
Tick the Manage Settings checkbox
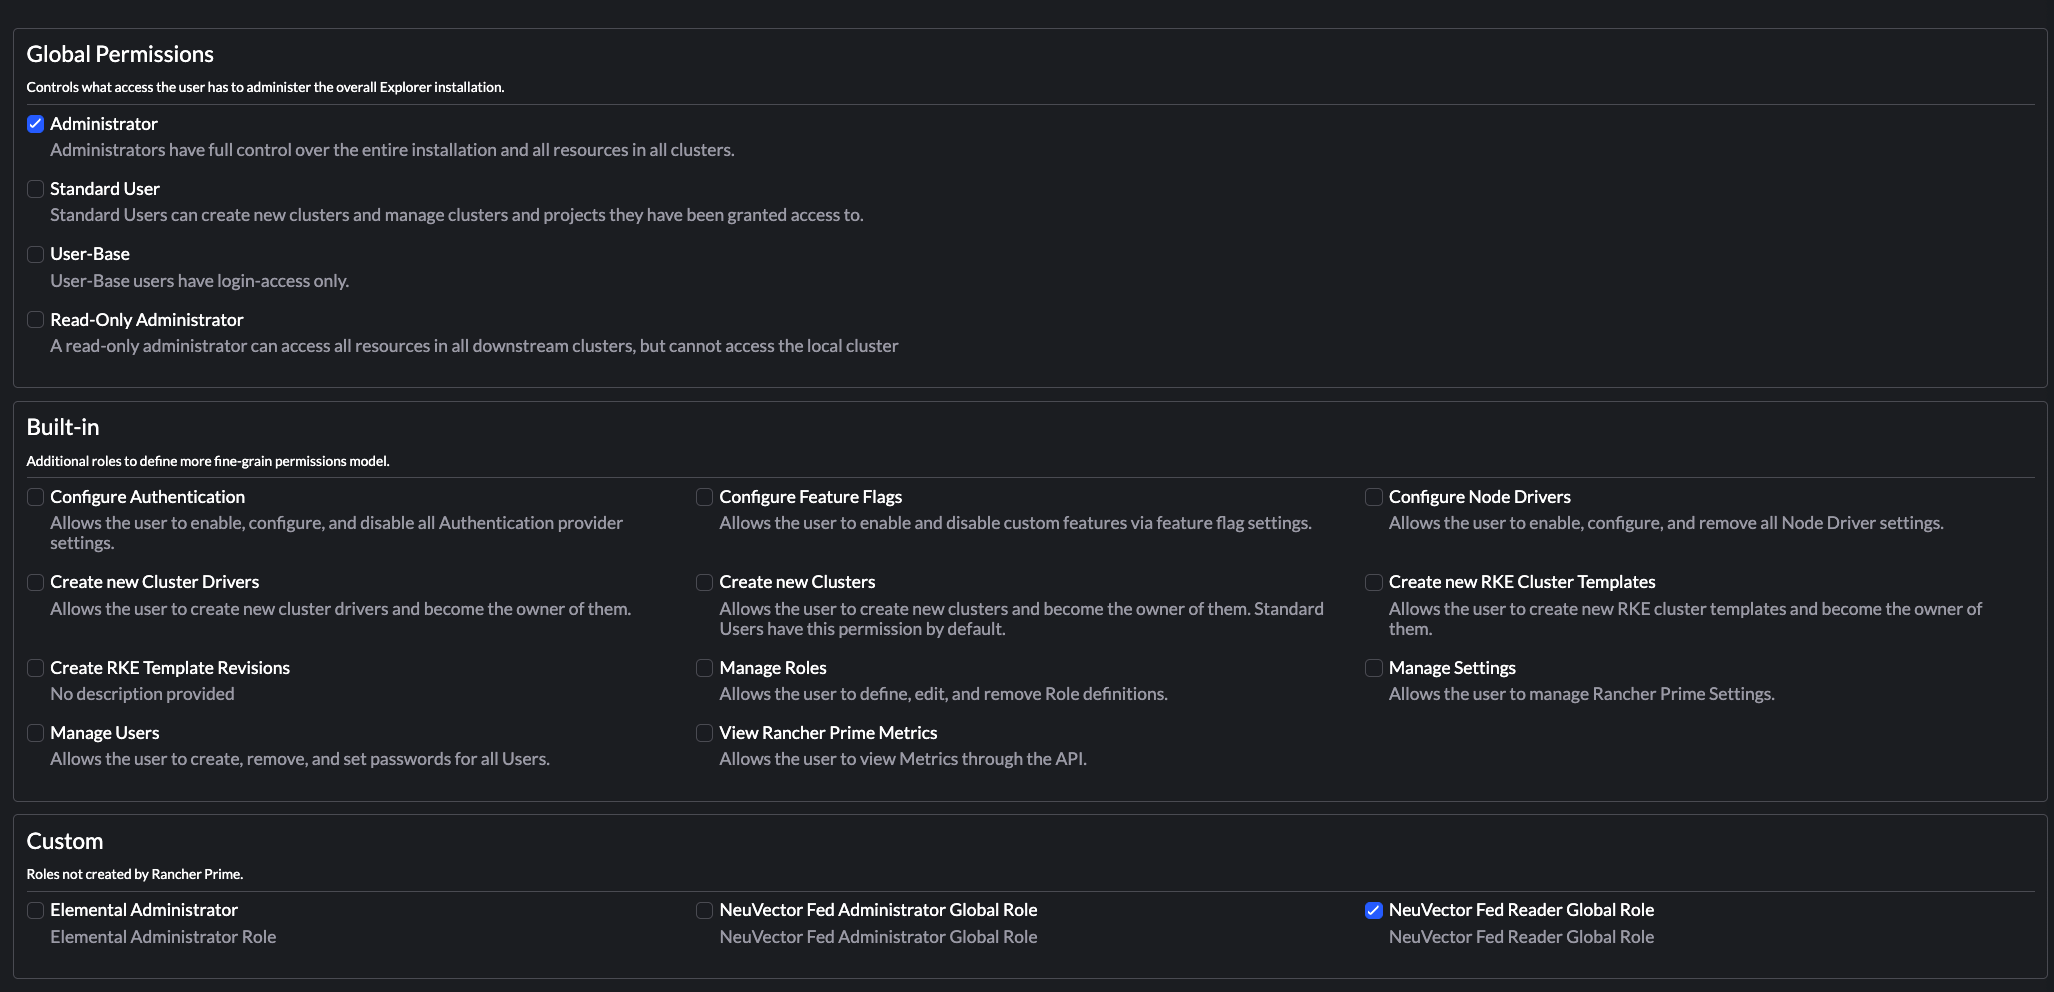point(1374,668)
